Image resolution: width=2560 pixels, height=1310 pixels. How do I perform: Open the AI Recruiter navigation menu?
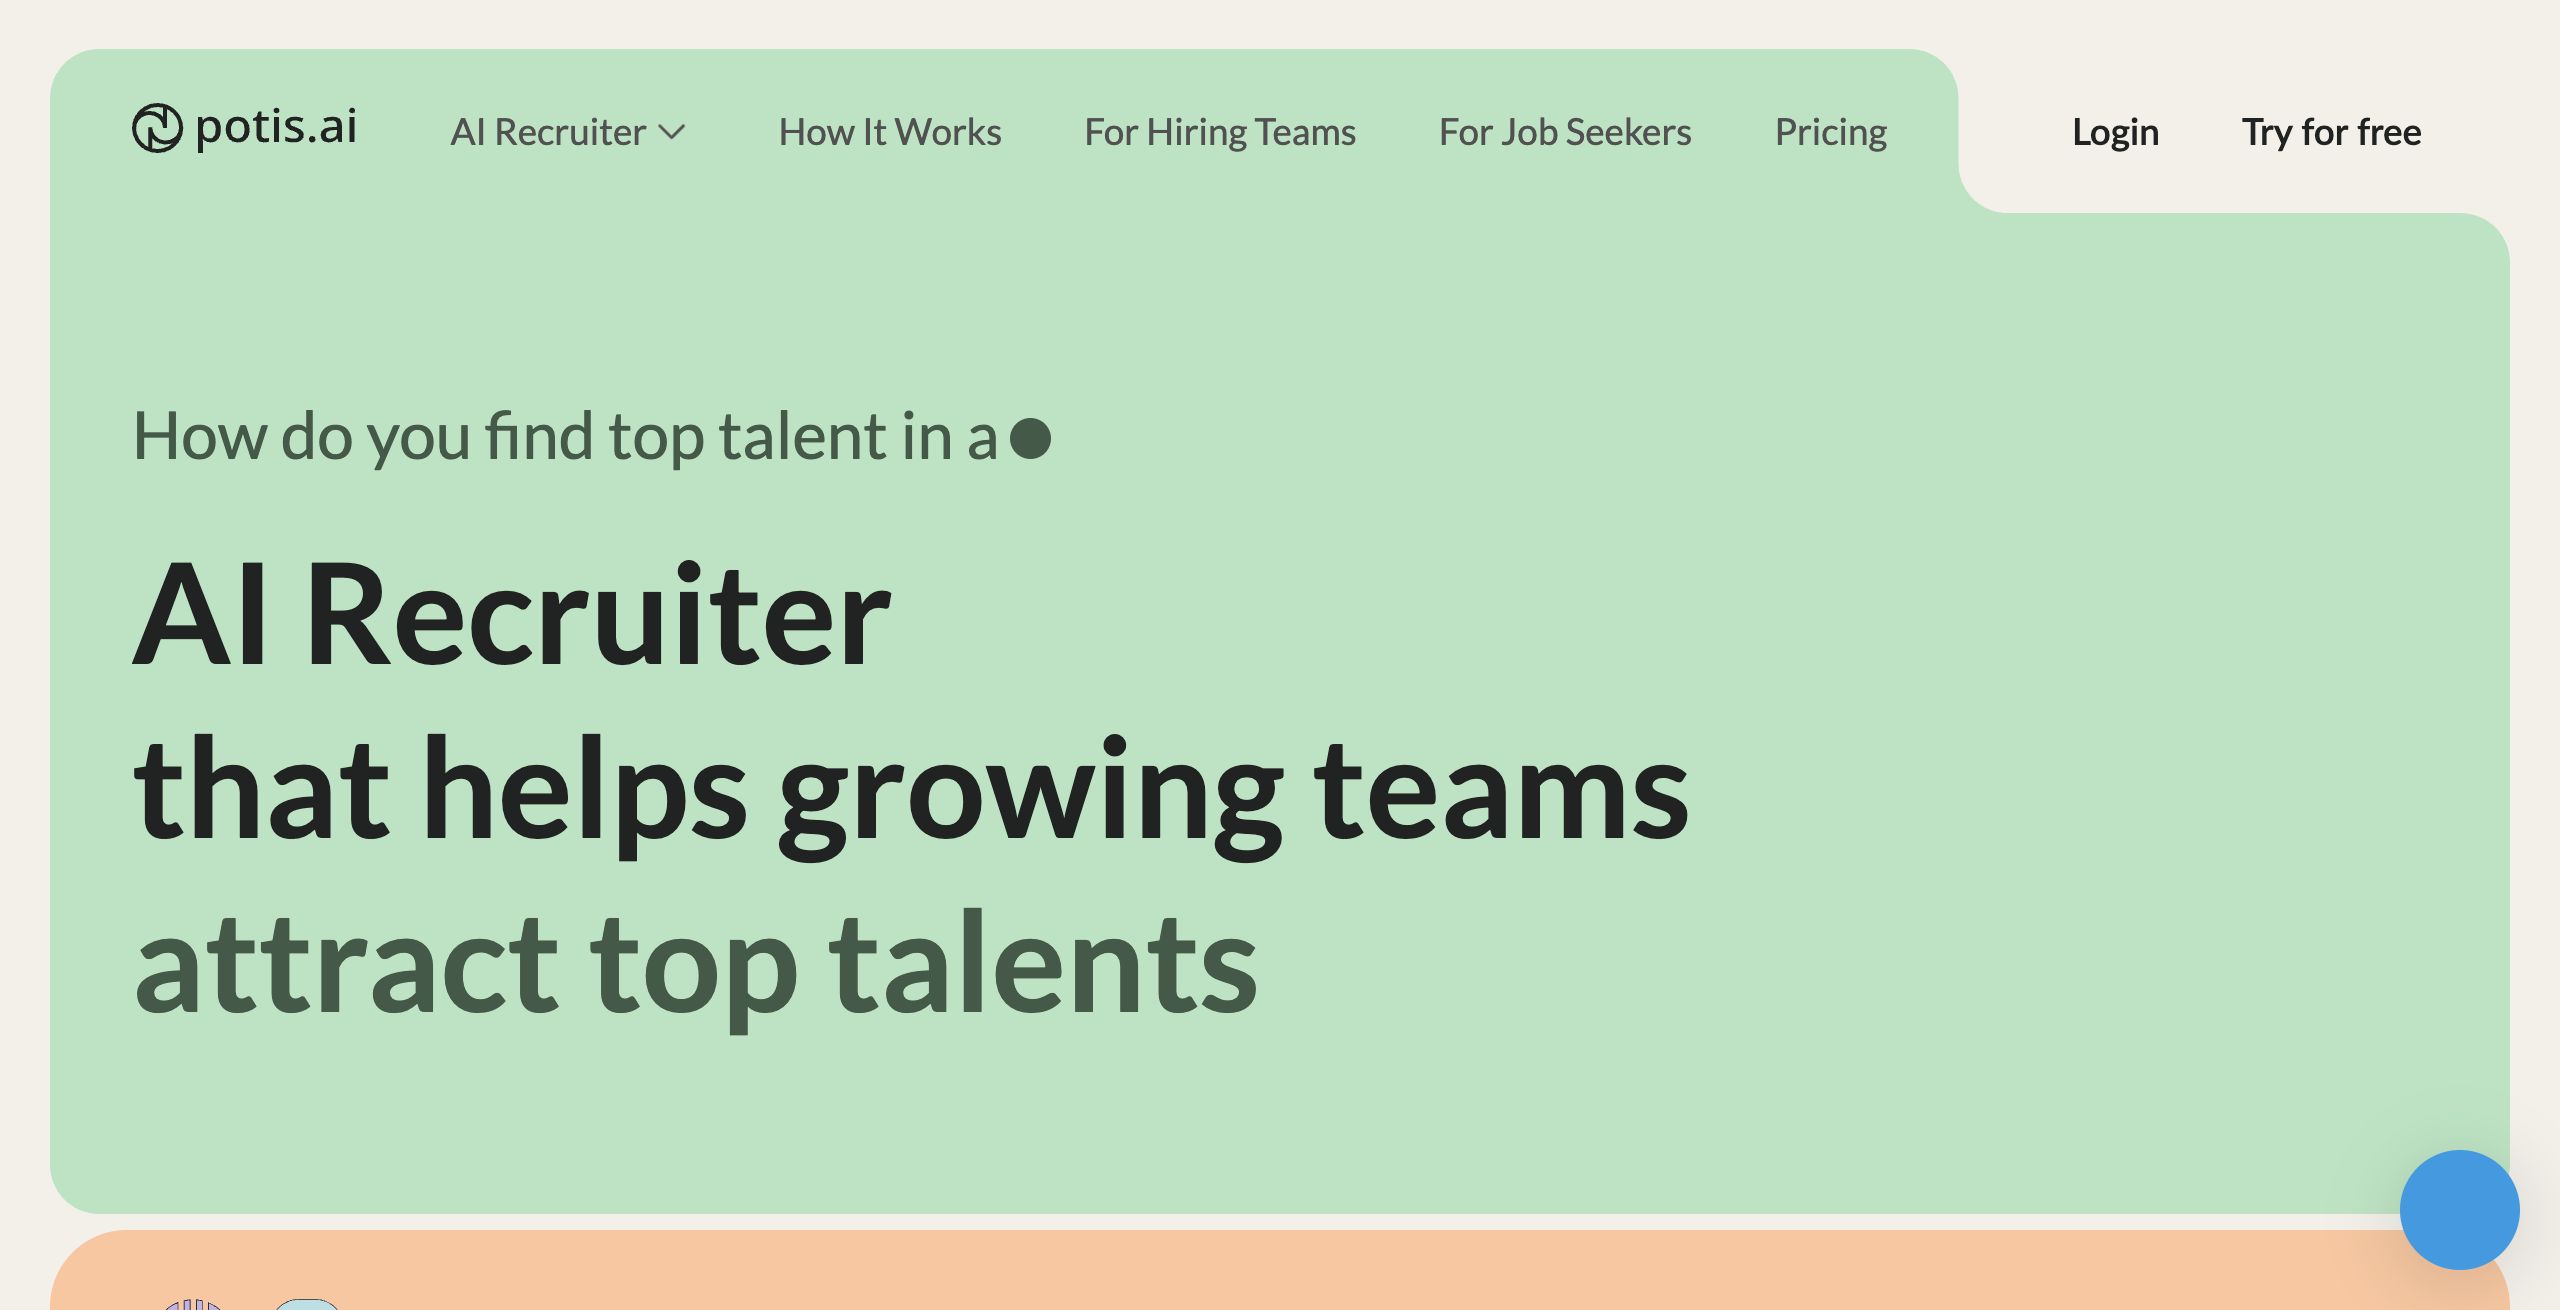pos(548,132)
